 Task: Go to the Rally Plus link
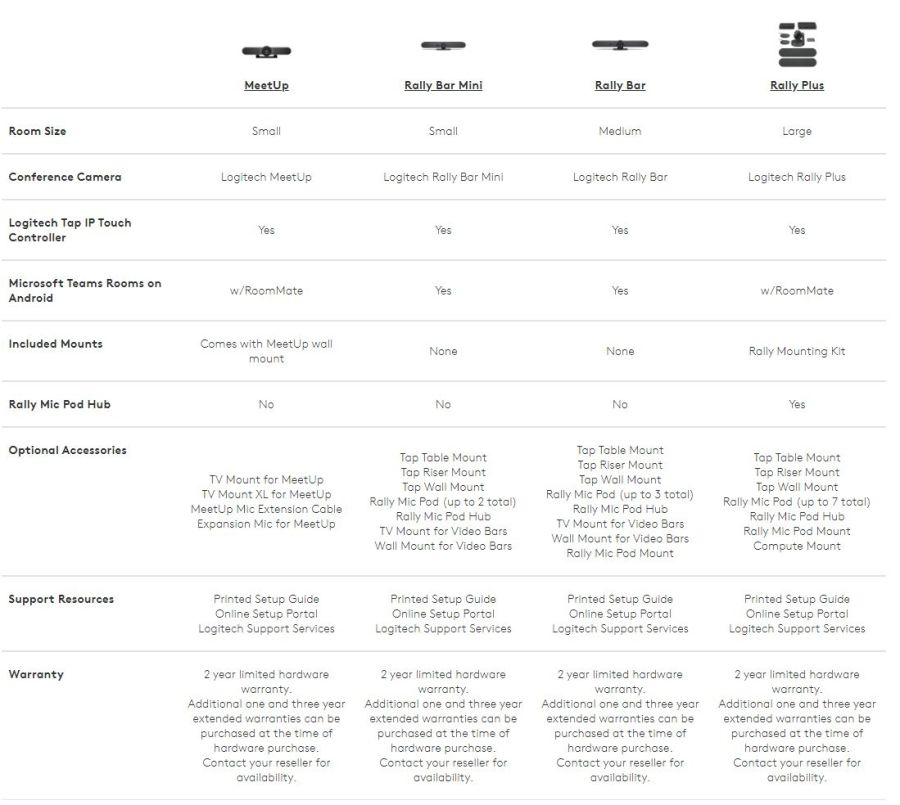click(797, 86)
